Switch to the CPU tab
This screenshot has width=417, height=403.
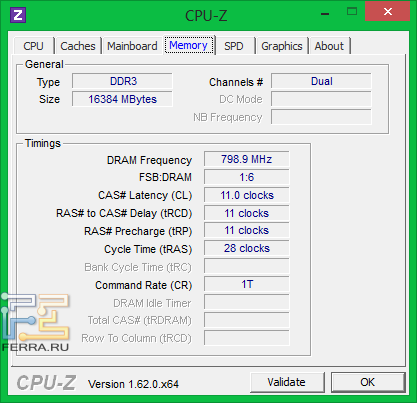34,46
